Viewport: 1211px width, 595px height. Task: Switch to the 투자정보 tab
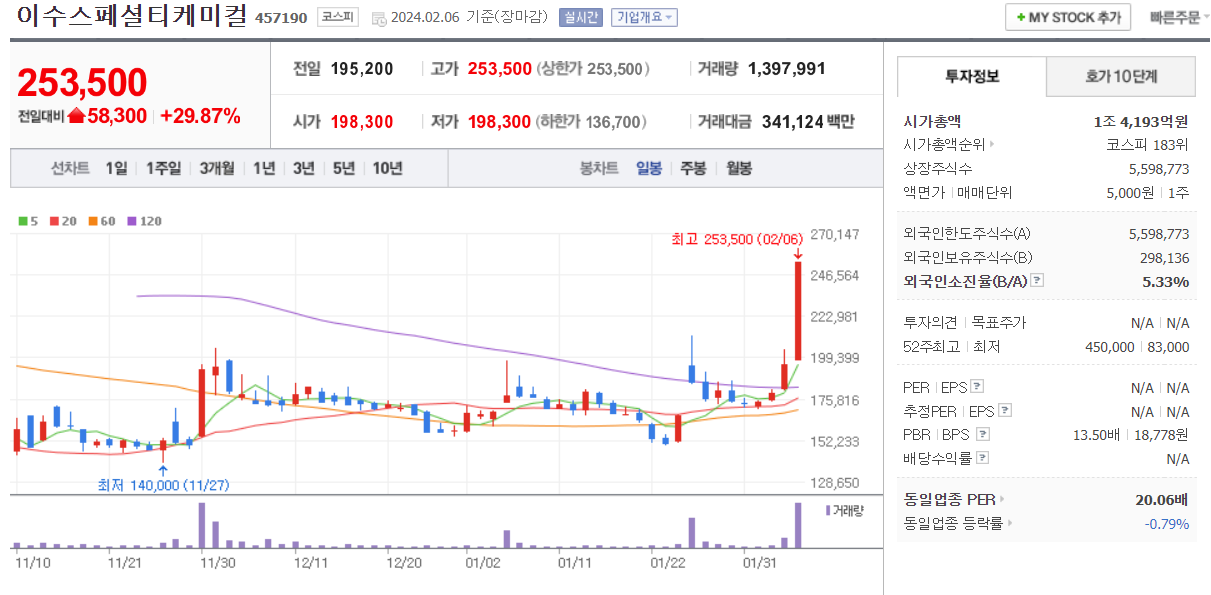[x=972, y=76]
